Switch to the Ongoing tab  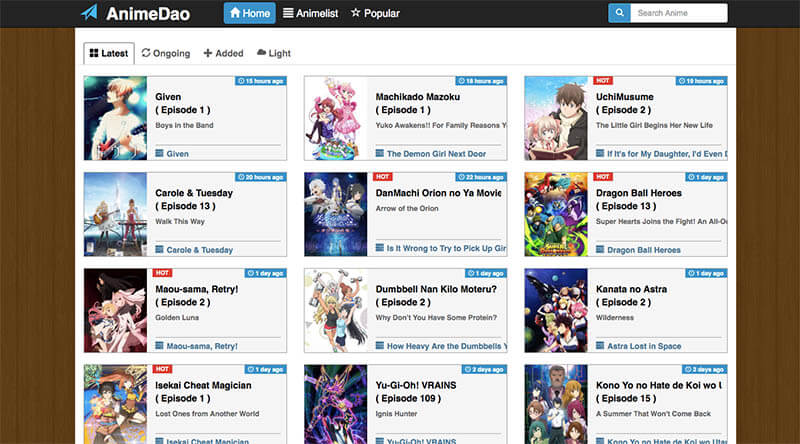click(166, 53)
